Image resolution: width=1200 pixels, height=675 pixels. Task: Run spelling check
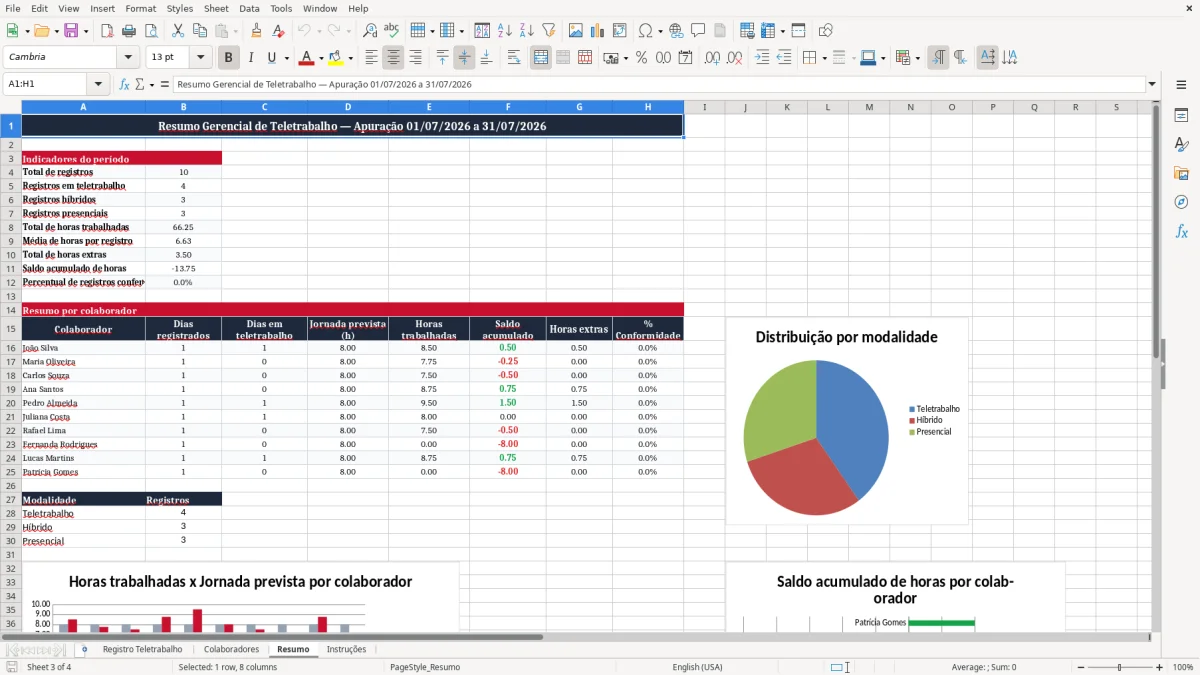tap(391, 31)
